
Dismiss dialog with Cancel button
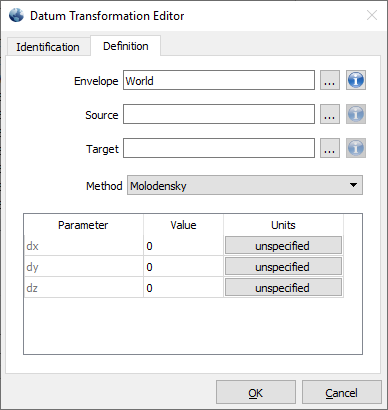pyautogui.click(x=342, y=393)
